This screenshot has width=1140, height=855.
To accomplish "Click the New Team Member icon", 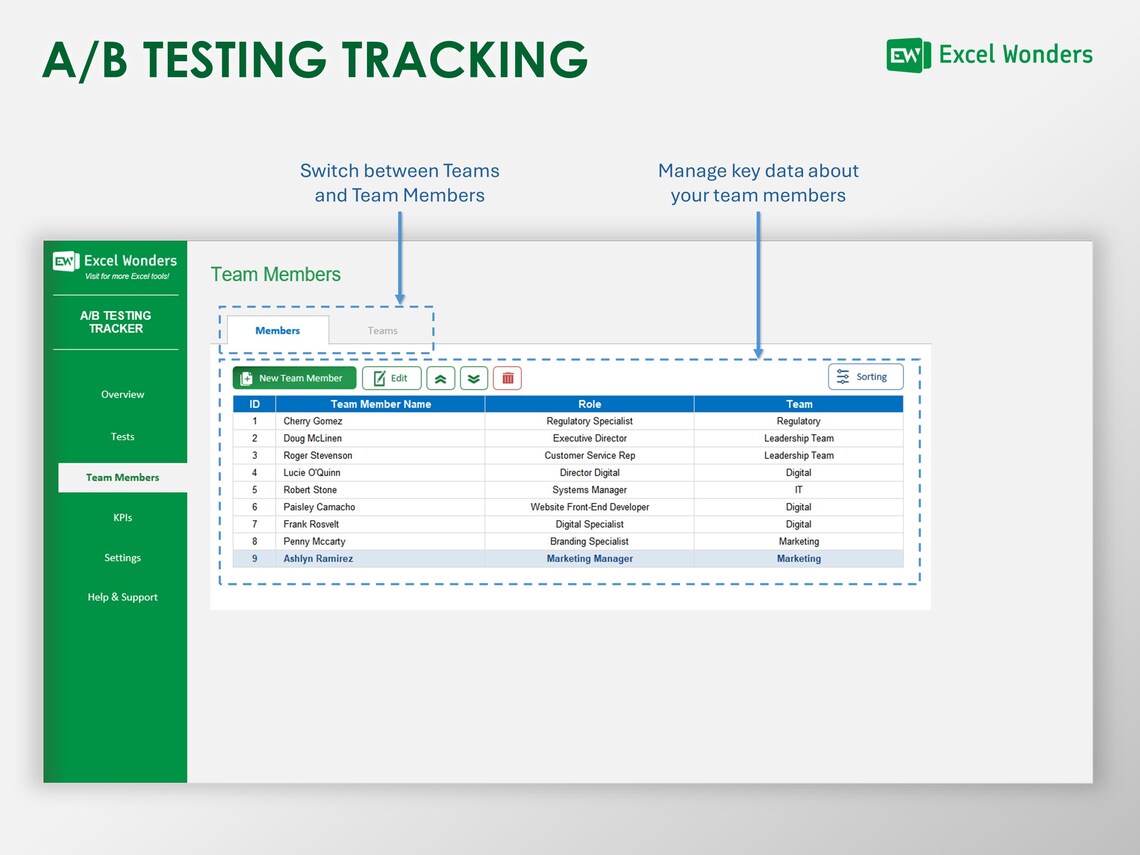I will (x=246, y=378).
